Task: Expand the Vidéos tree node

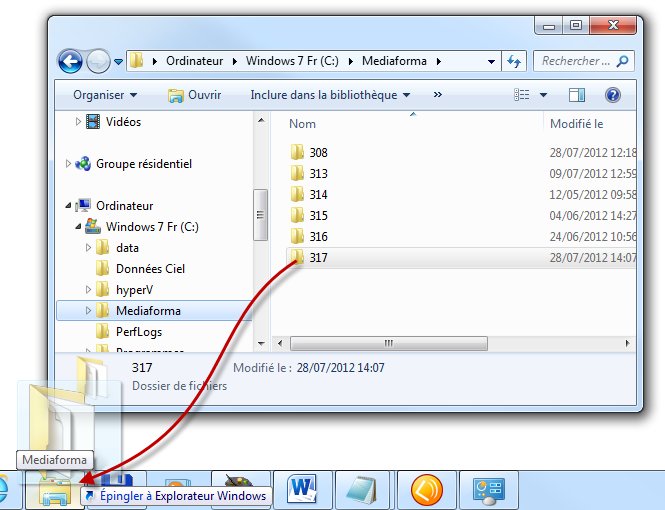Action: pyautogui.click(x=79, y=122)
